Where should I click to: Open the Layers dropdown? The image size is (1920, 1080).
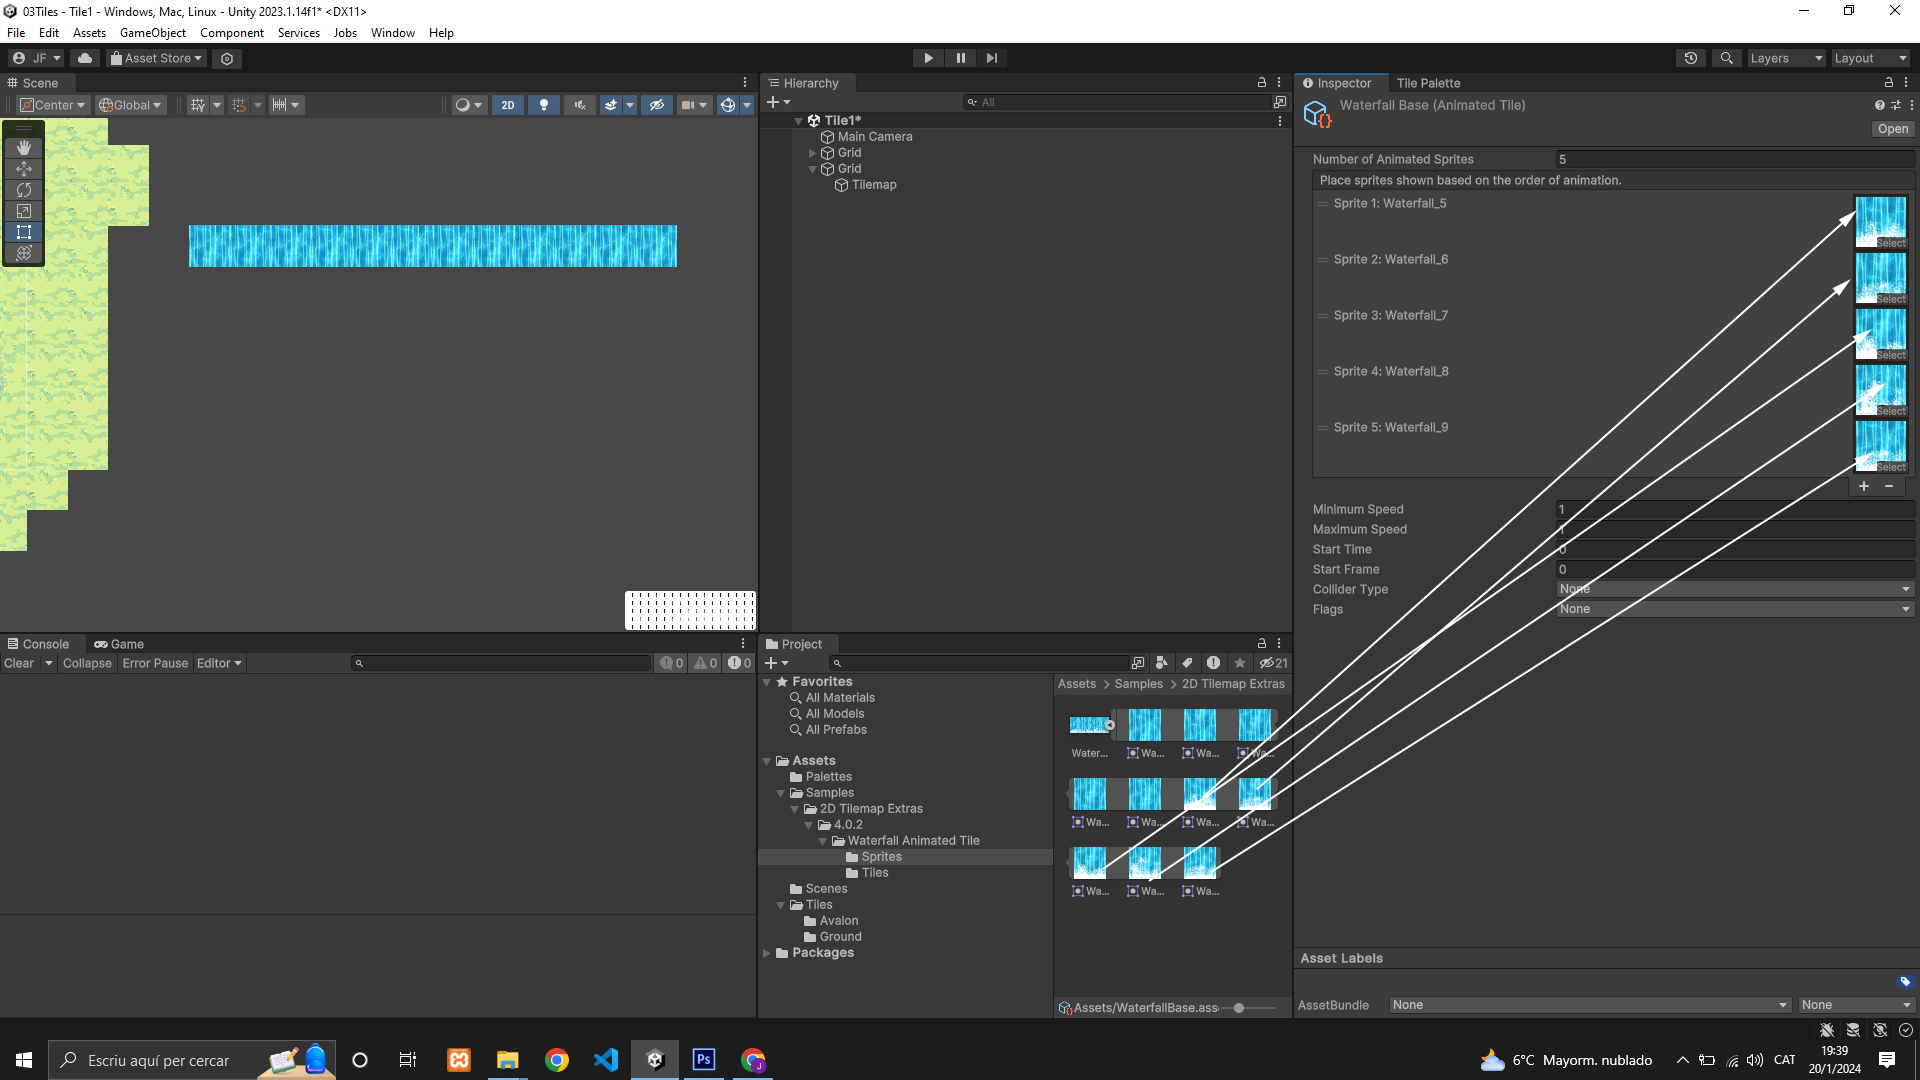tap(1785, 58)
